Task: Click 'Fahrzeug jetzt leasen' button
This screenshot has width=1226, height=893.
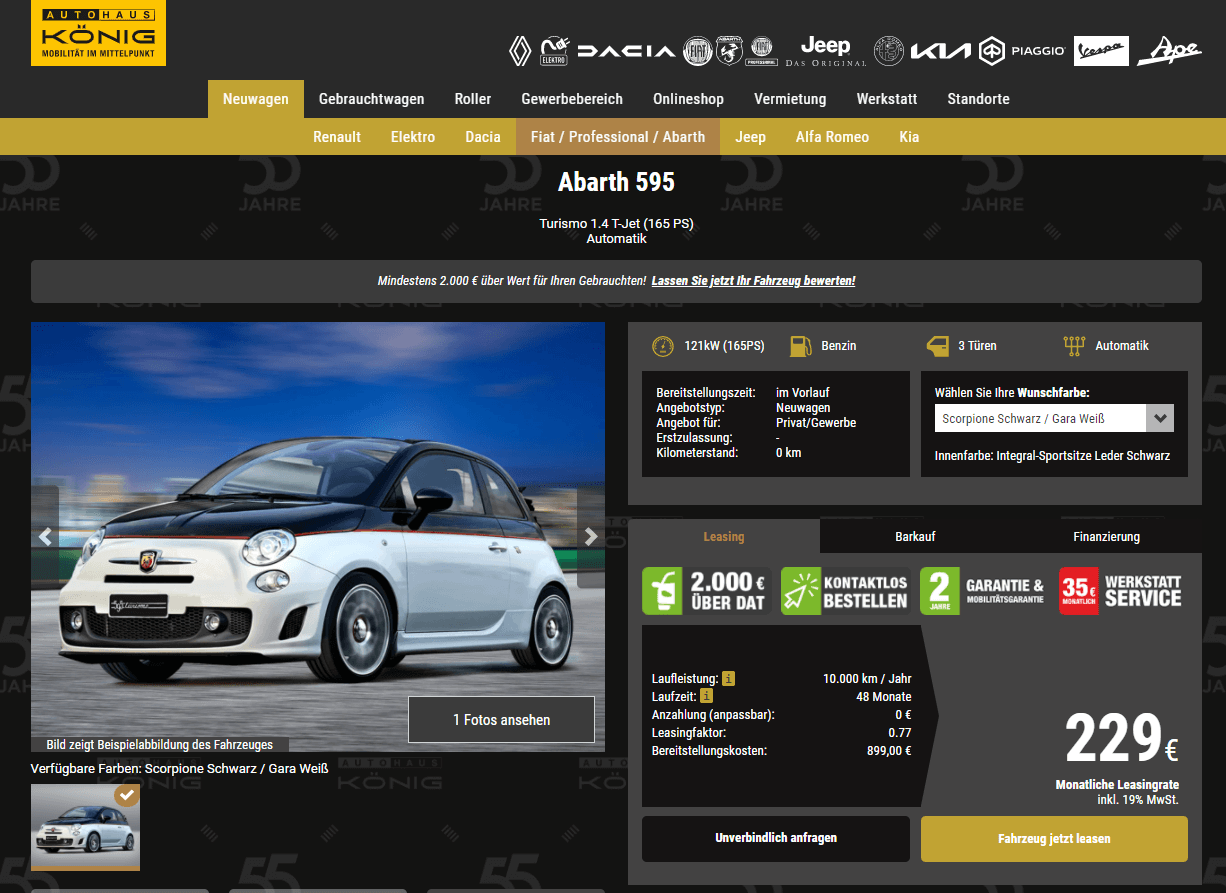Action: [1054, 838]
